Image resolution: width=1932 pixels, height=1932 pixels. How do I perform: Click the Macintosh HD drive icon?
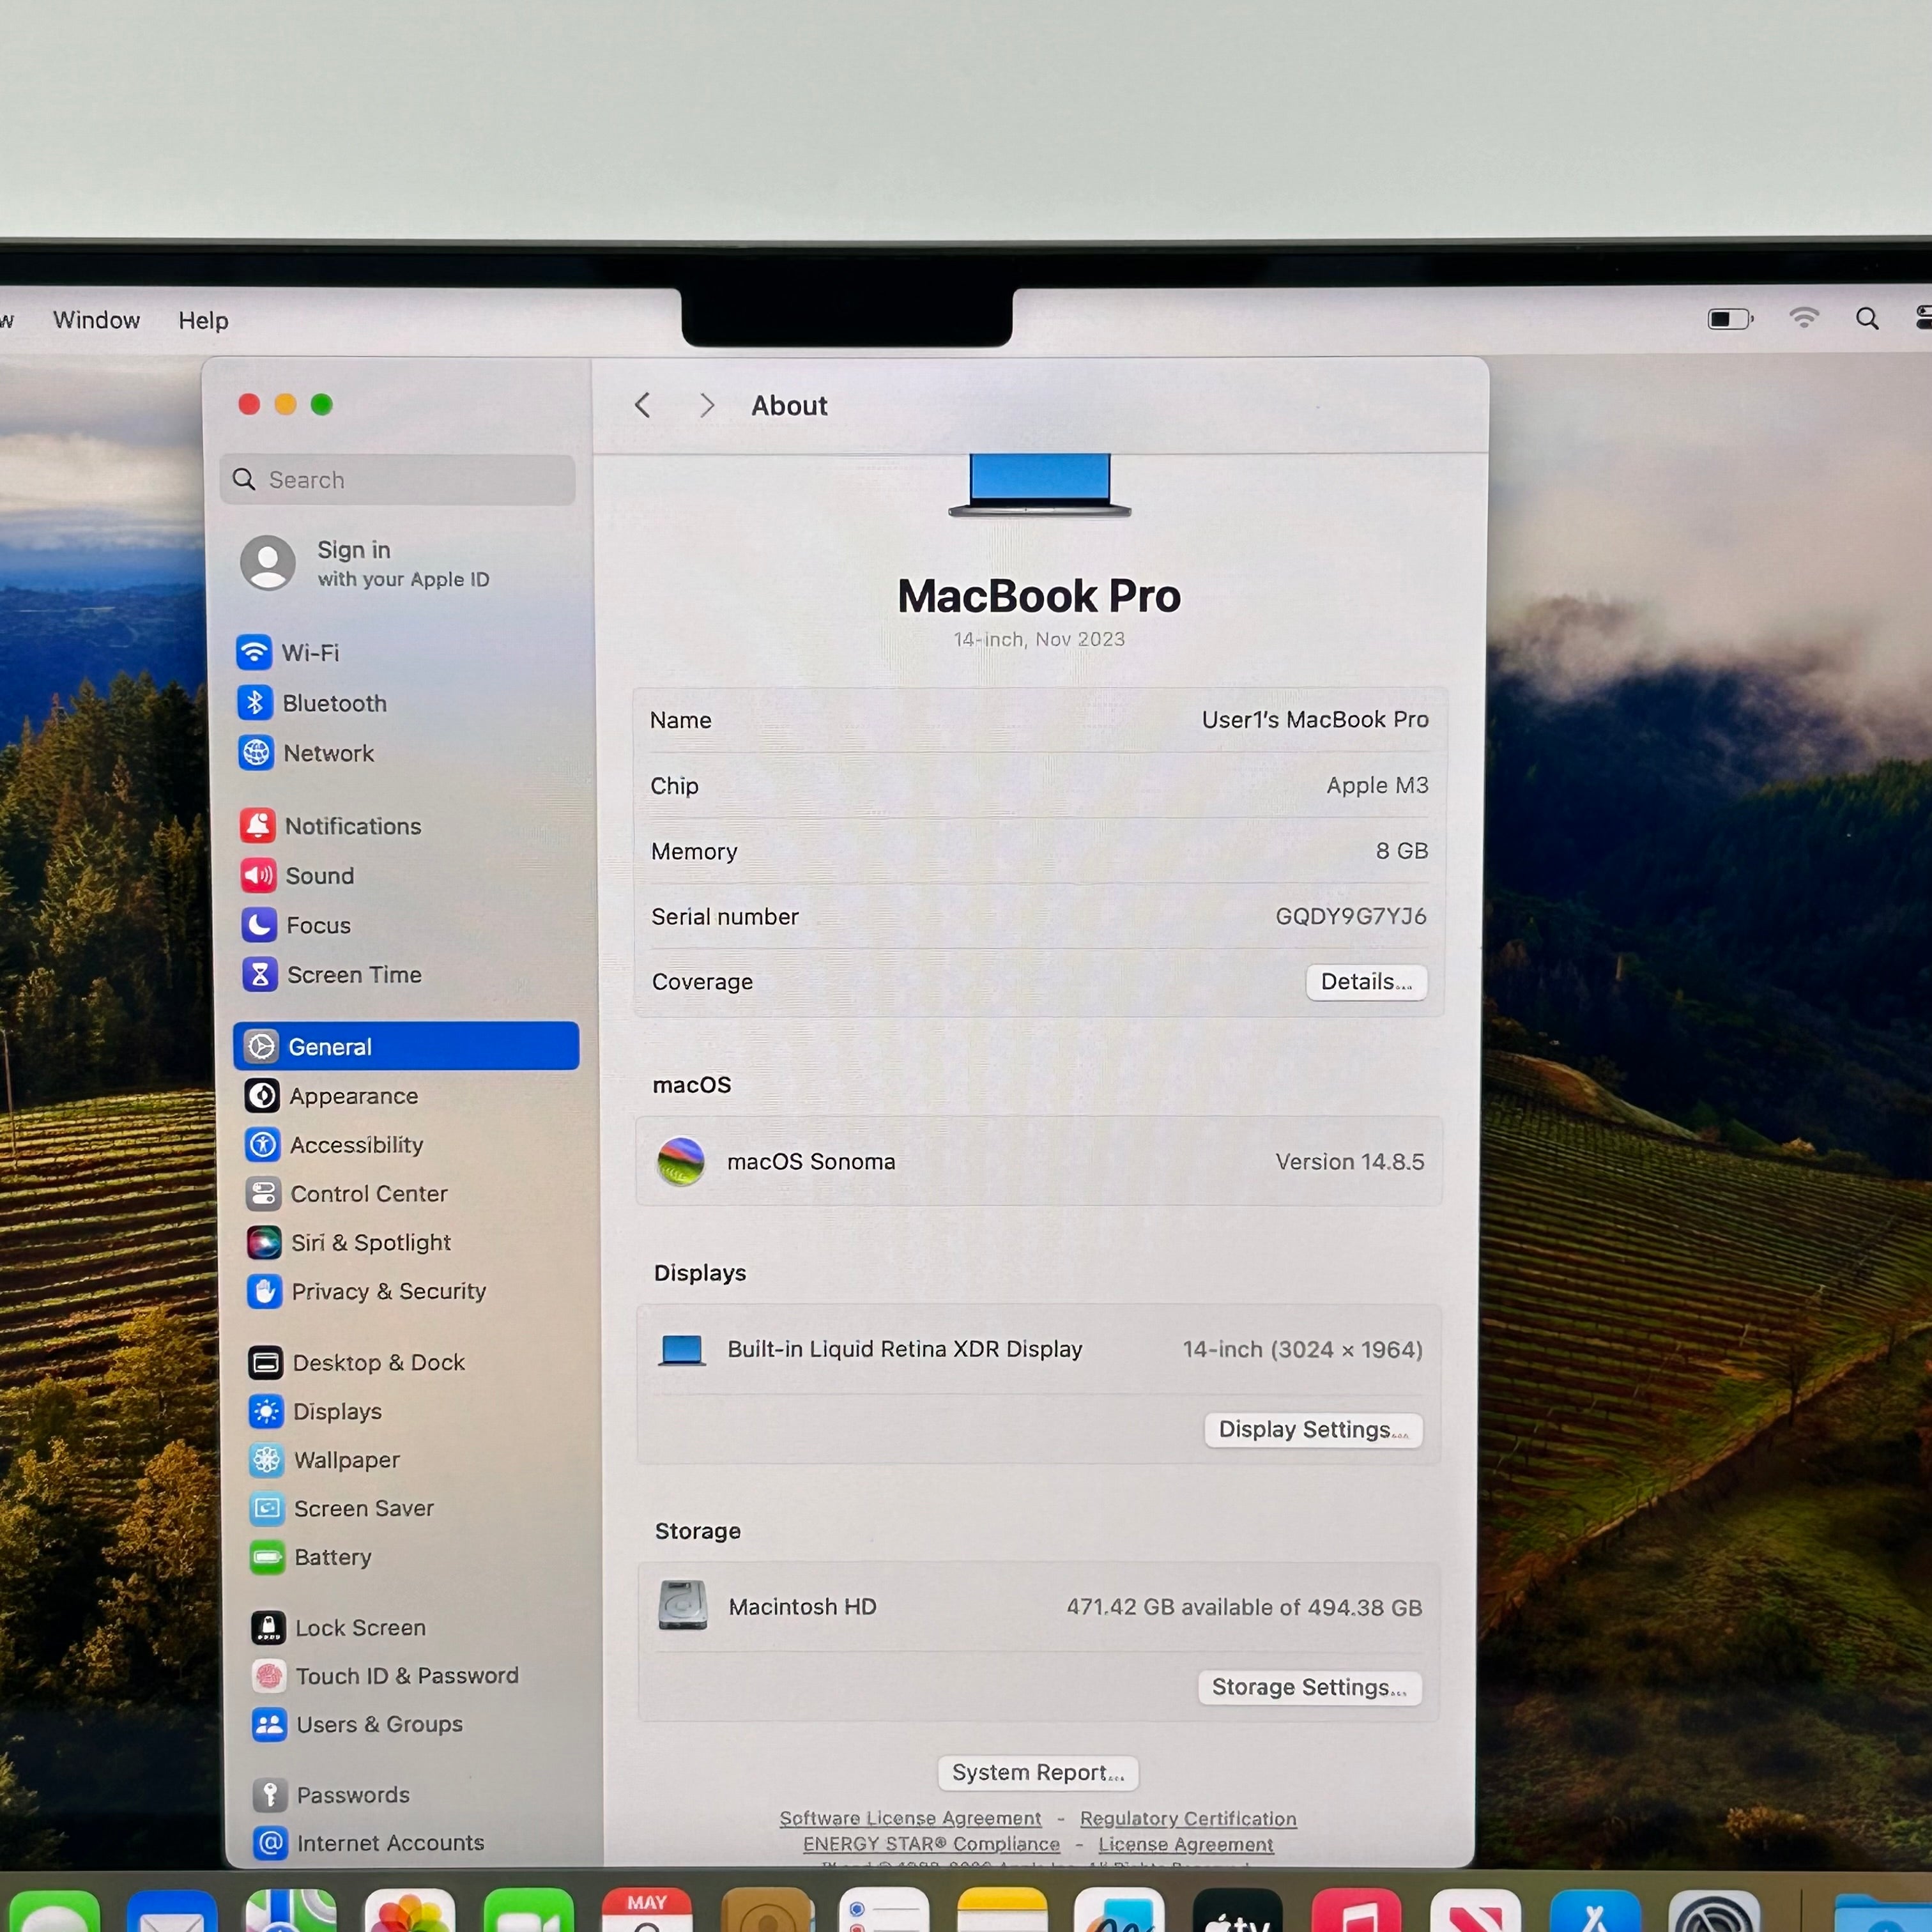click(683, 1605)
